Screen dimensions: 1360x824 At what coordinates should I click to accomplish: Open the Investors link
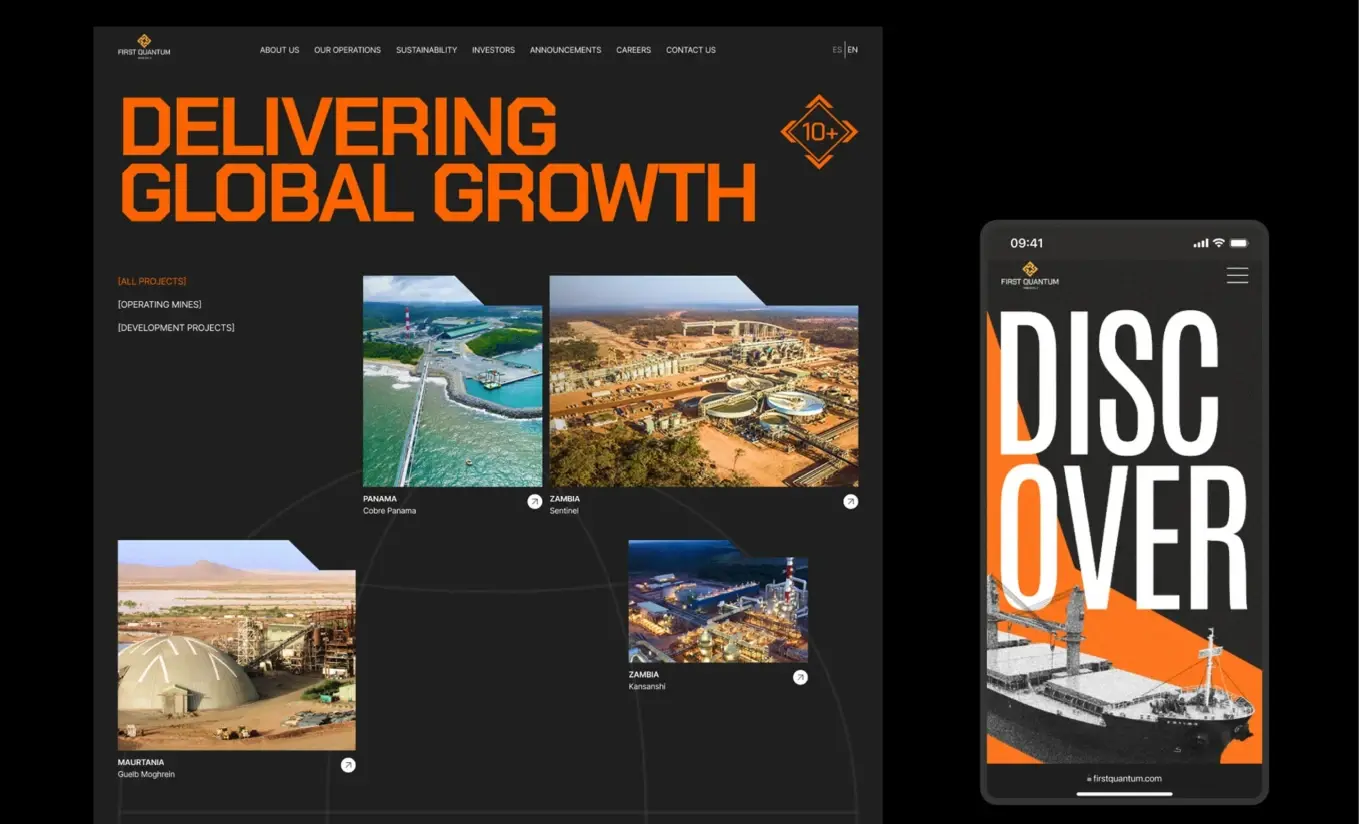(x=493, y=50)
